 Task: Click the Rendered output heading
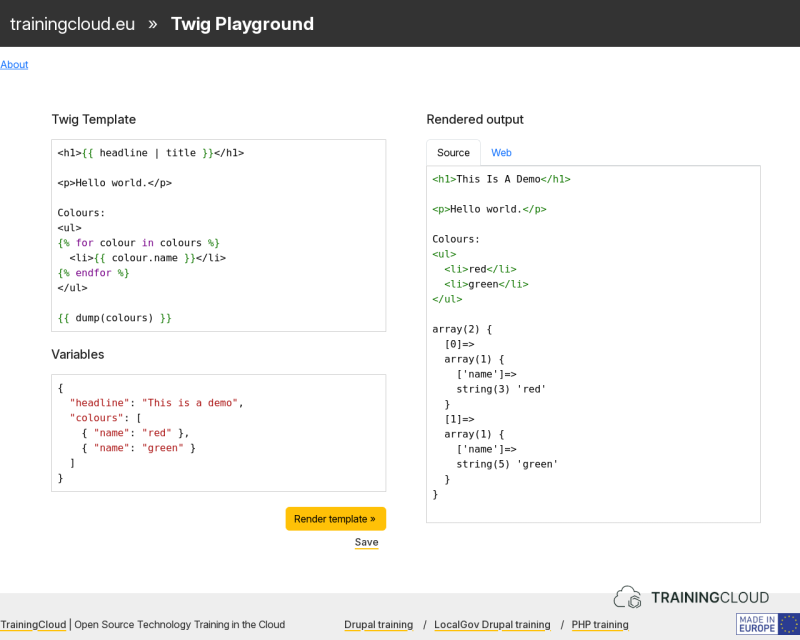(x=475, y=119)
